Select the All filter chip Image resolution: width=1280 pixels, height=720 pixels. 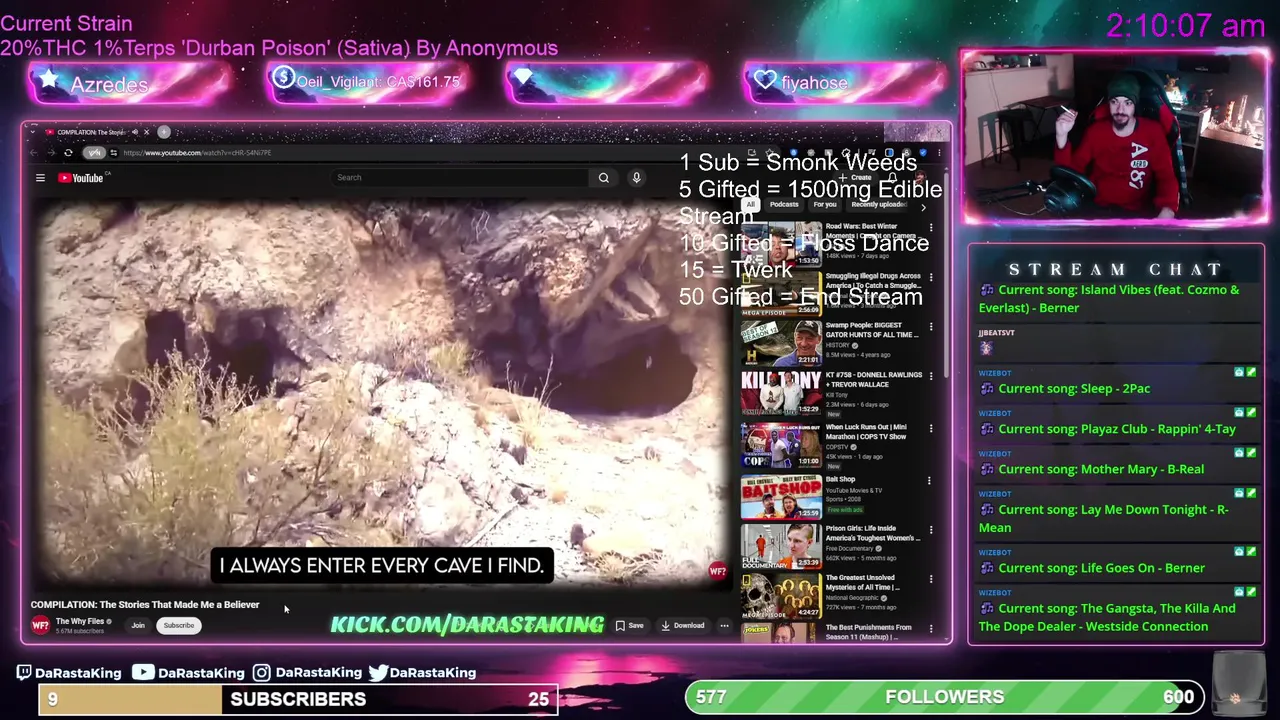(750, 205)
